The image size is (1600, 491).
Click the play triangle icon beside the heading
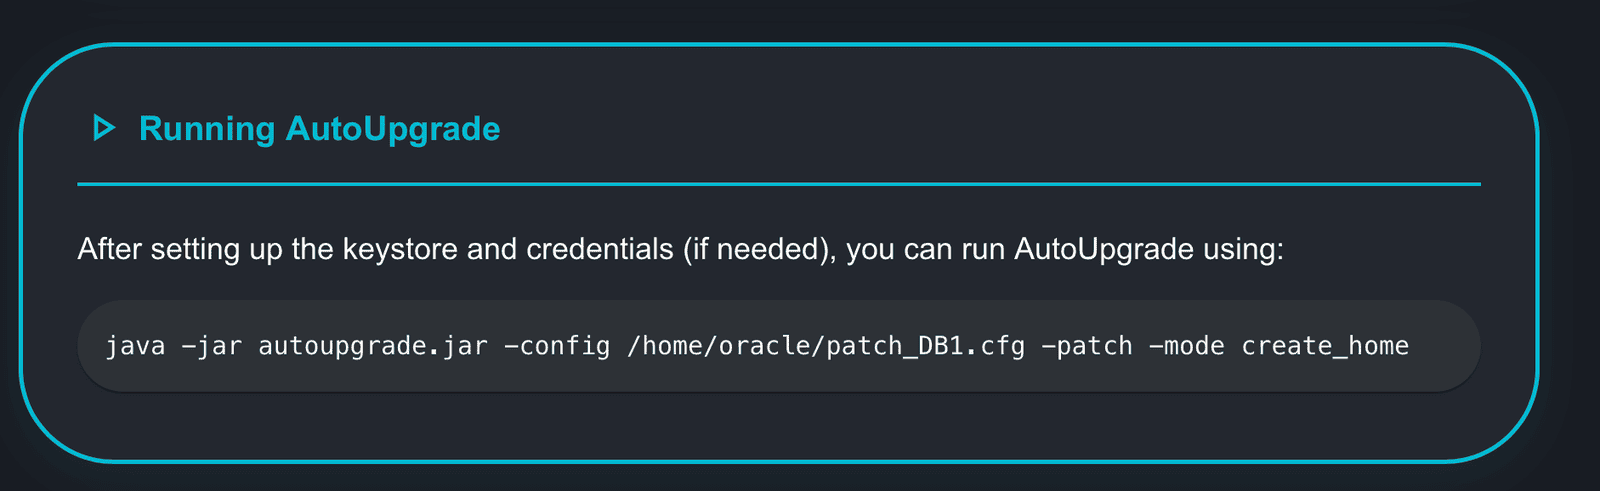tap(103, 128)
